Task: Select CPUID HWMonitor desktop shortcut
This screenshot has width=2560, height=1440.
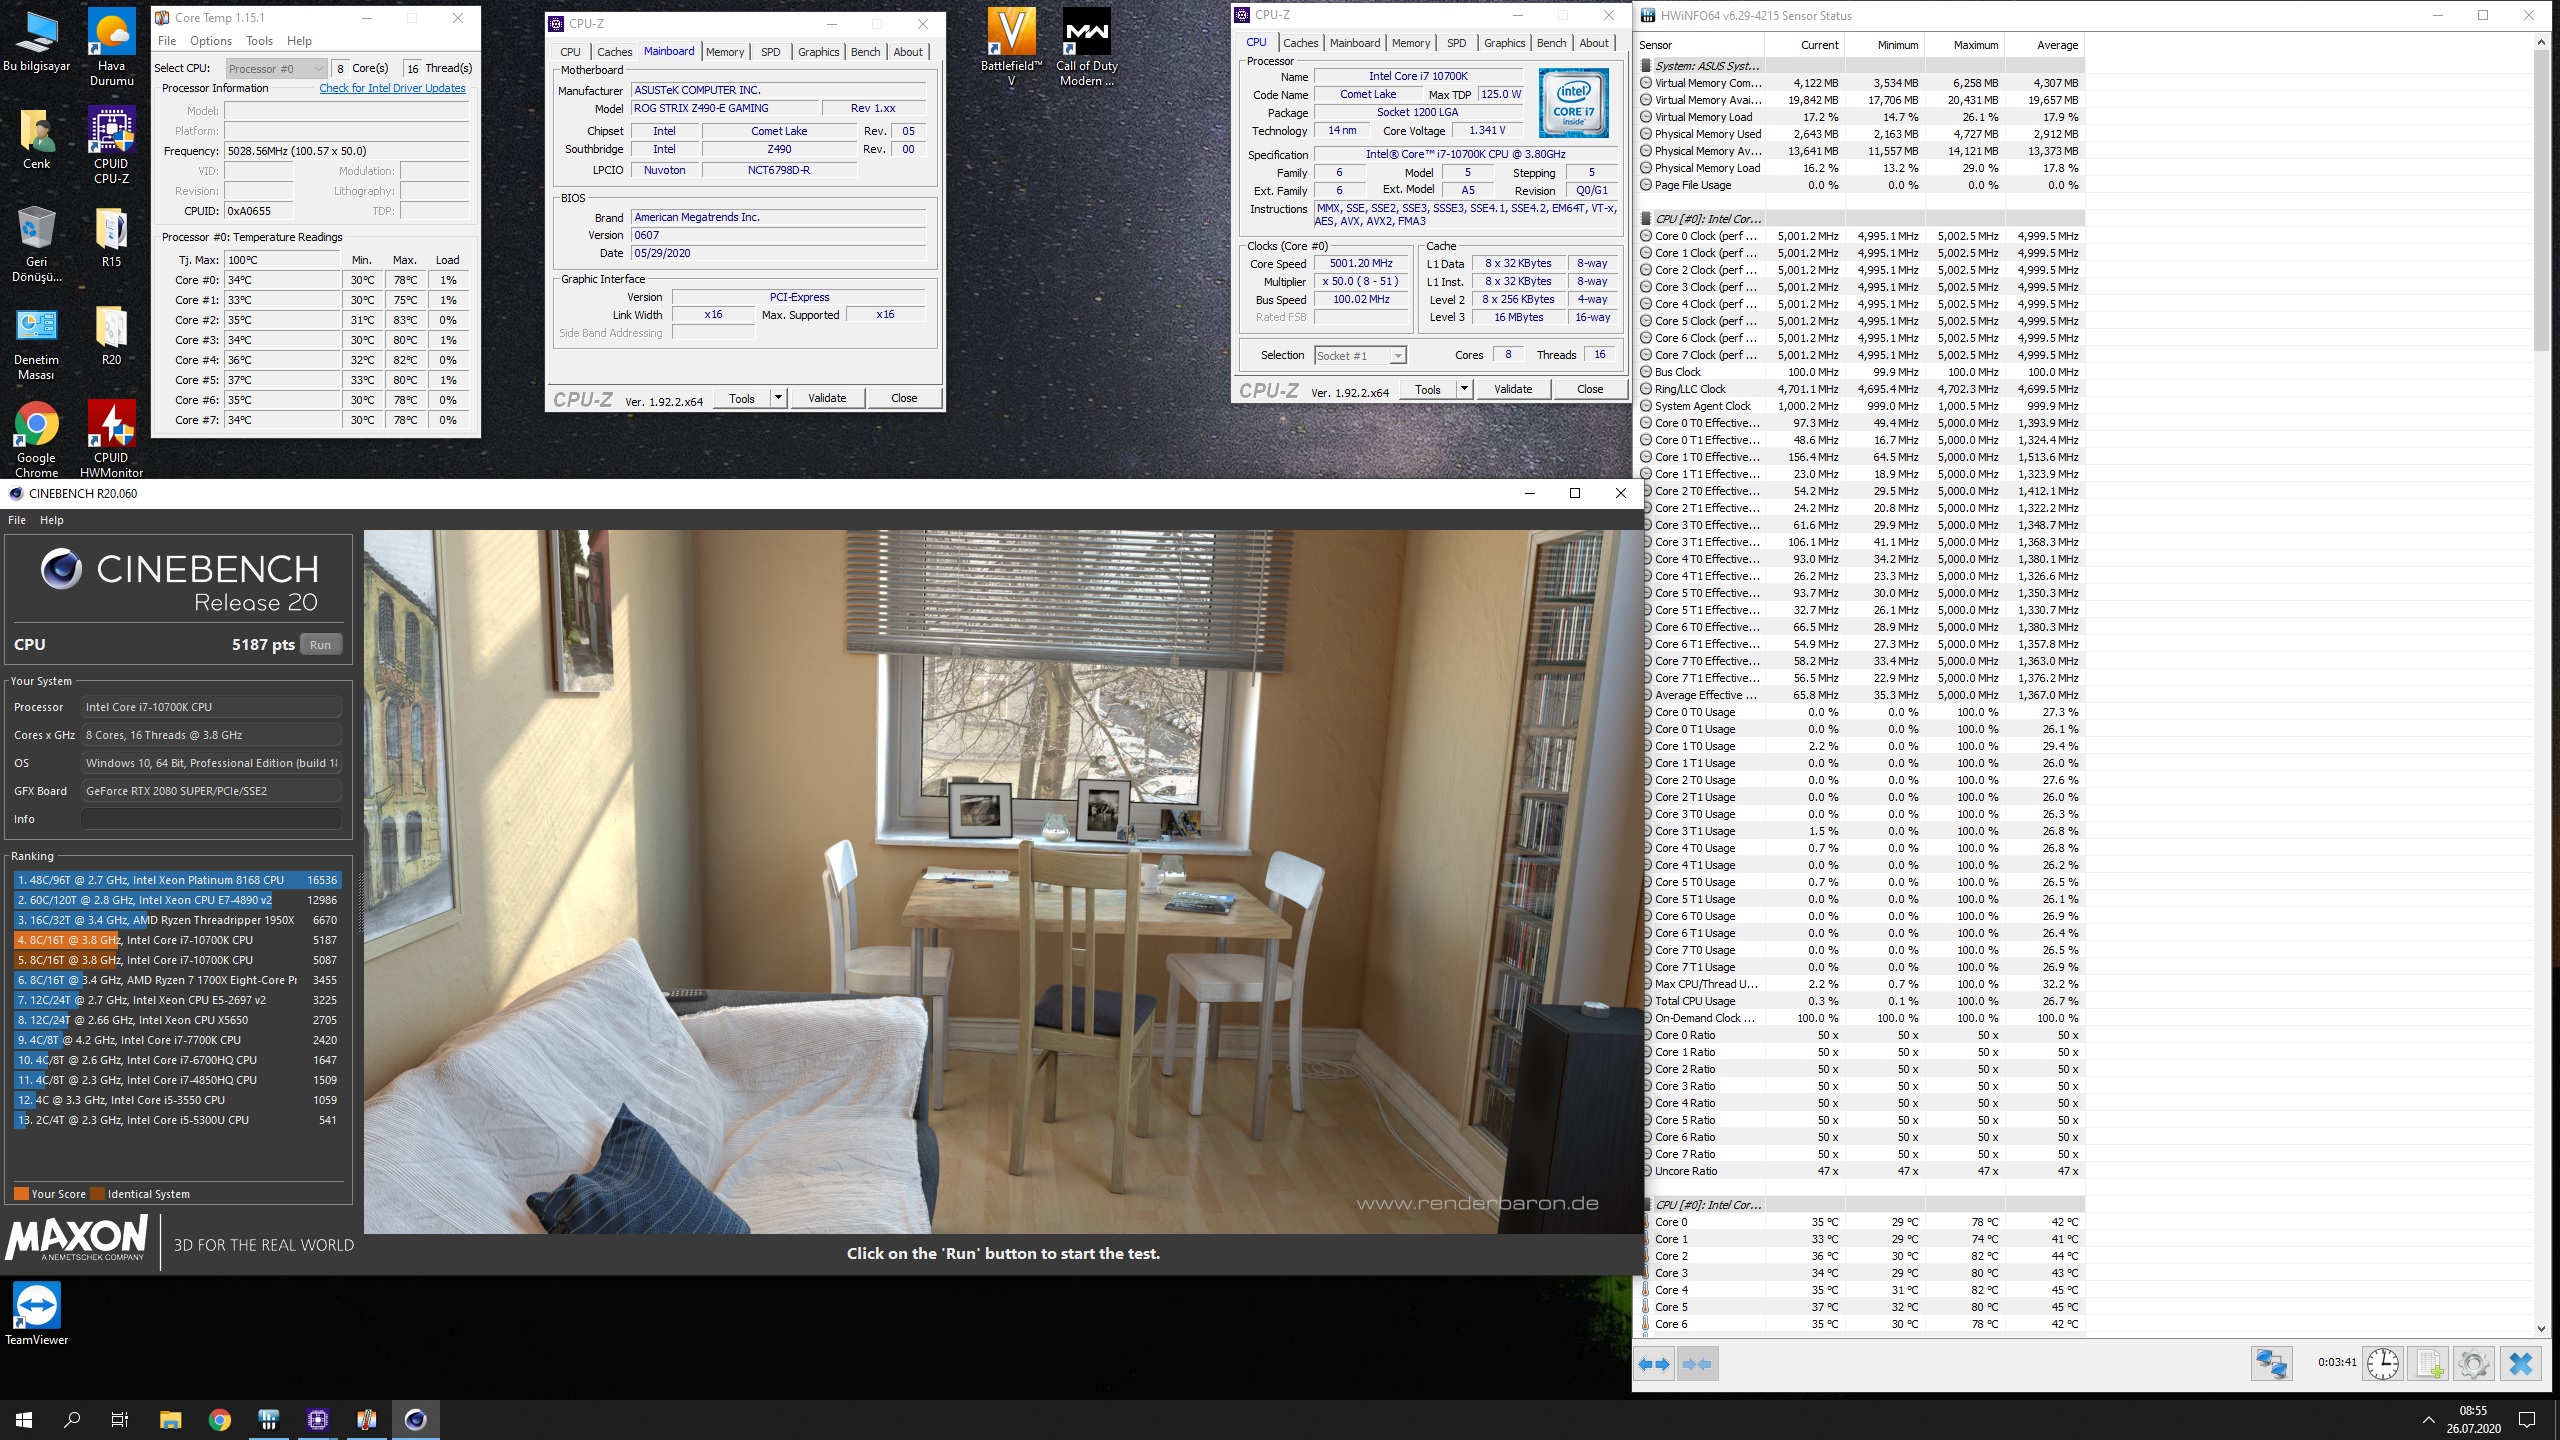Action: (x=111, y=440)
